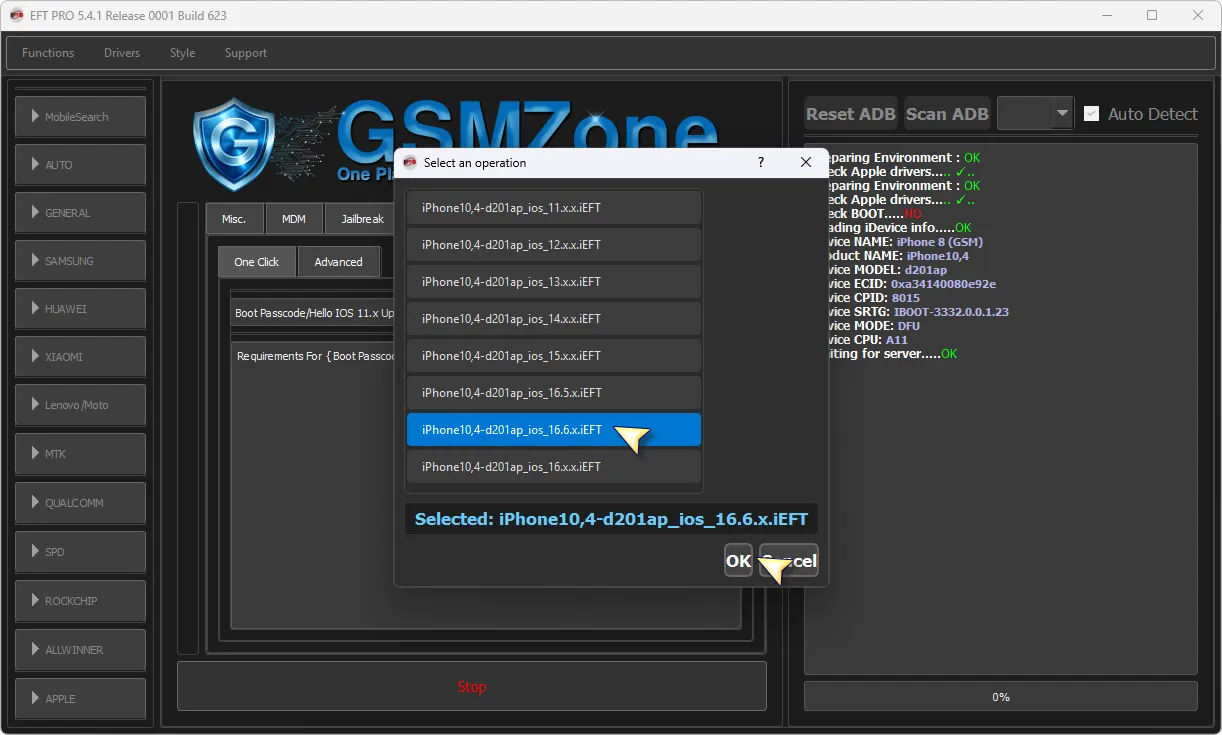Image resolution: width=1222 pixels, height=735 pixels.
Task: Choose the iPhone10,4-d201ap_ios_16.5.x.iEFT entry
Action: 553,393
